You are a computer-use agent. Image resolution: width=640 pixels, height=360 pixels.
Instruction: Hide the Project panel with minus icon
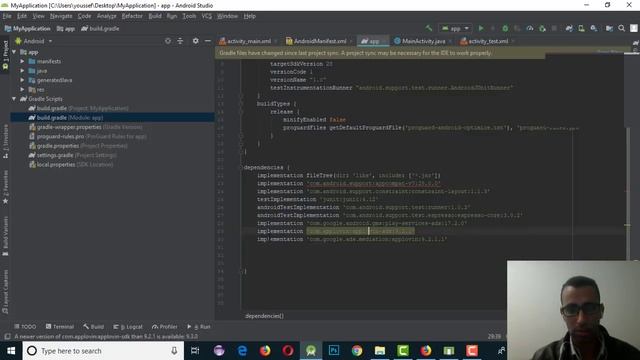click(x=208, y=41)
